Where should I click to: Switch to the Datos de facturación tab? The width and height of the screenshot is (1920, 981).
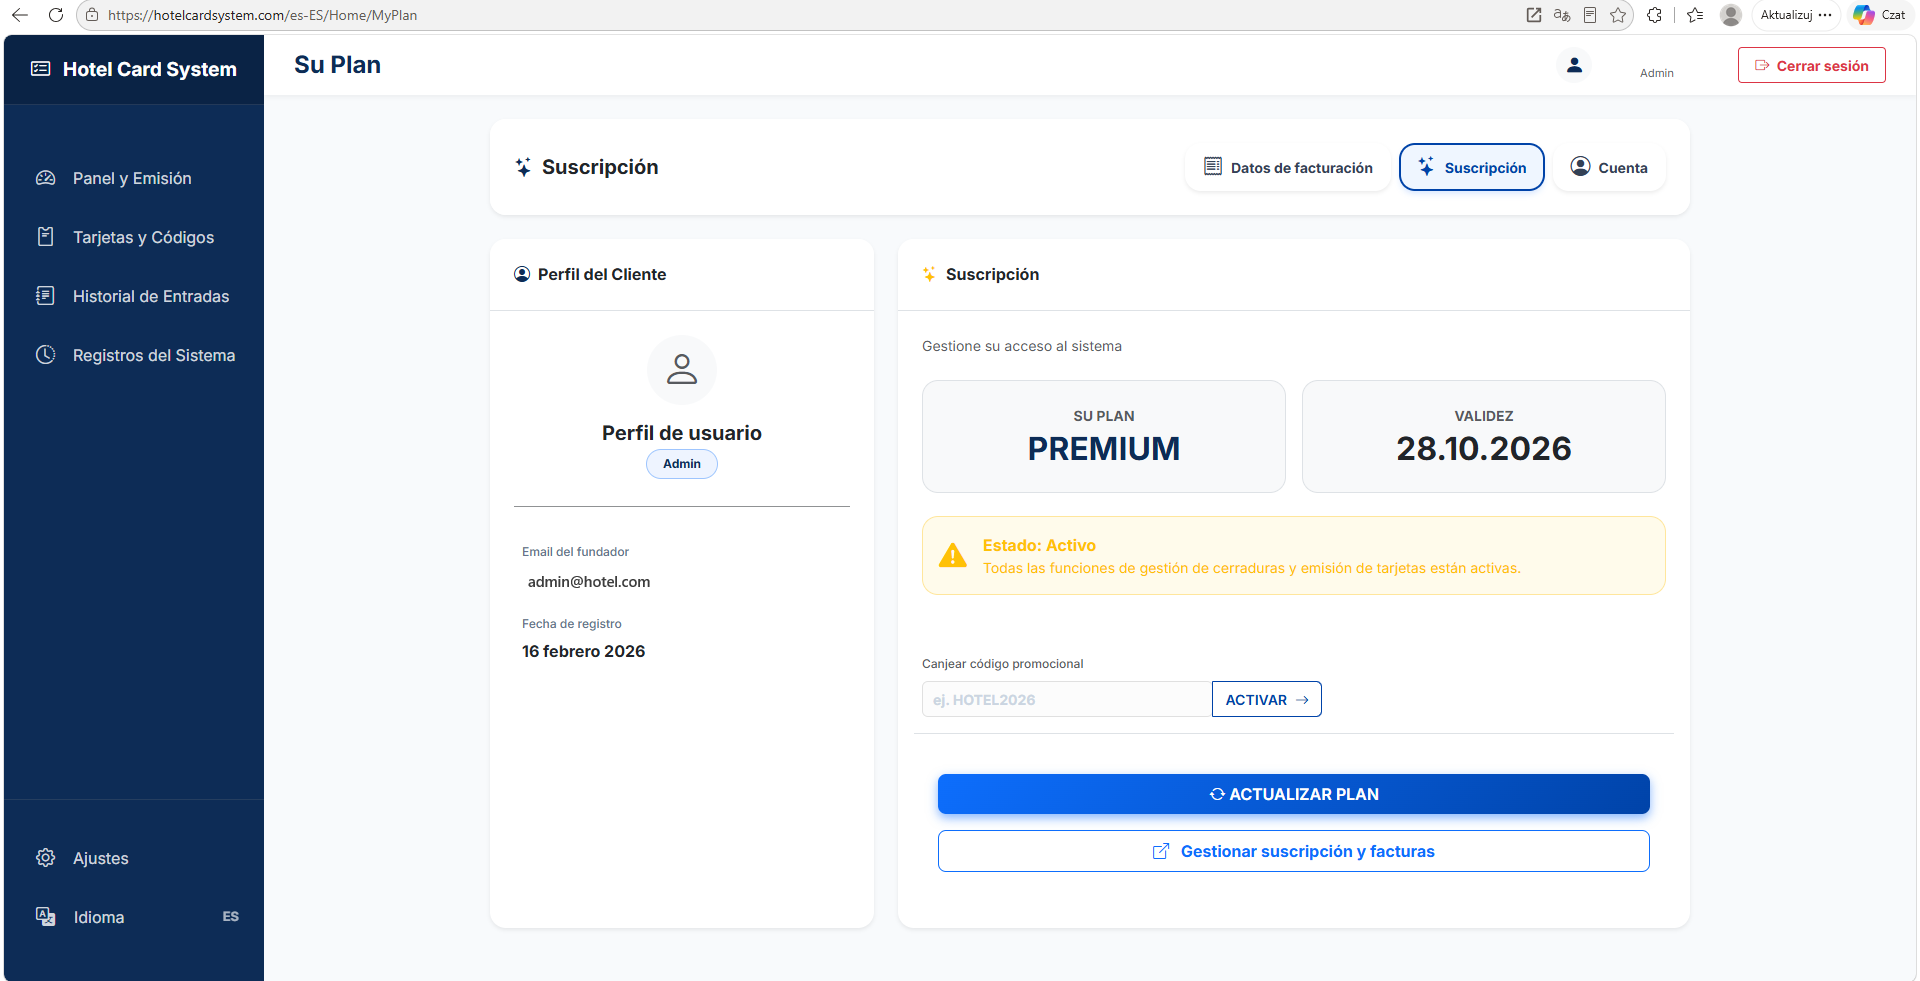(1288, 167)
